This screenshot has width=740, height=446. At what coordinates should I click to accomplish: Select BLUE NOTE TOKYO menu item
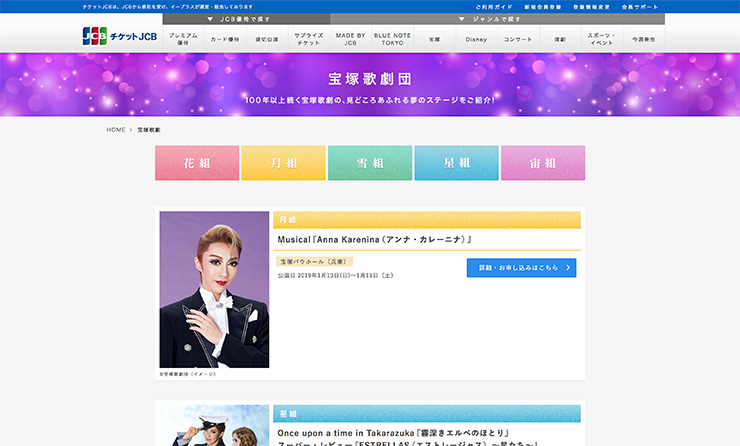pos(392,39)
